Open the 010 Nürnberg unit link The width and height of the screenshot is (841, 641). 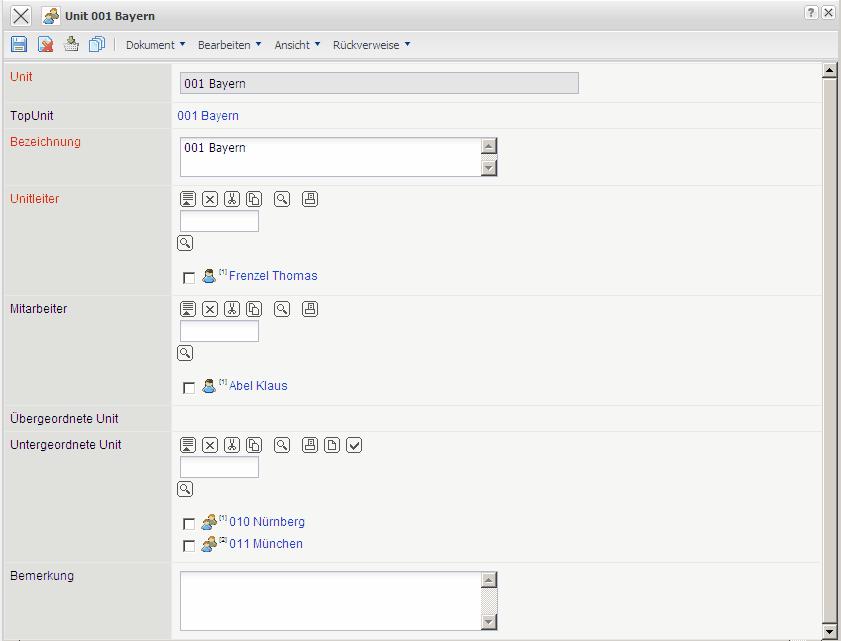click(x=267, y=522)
